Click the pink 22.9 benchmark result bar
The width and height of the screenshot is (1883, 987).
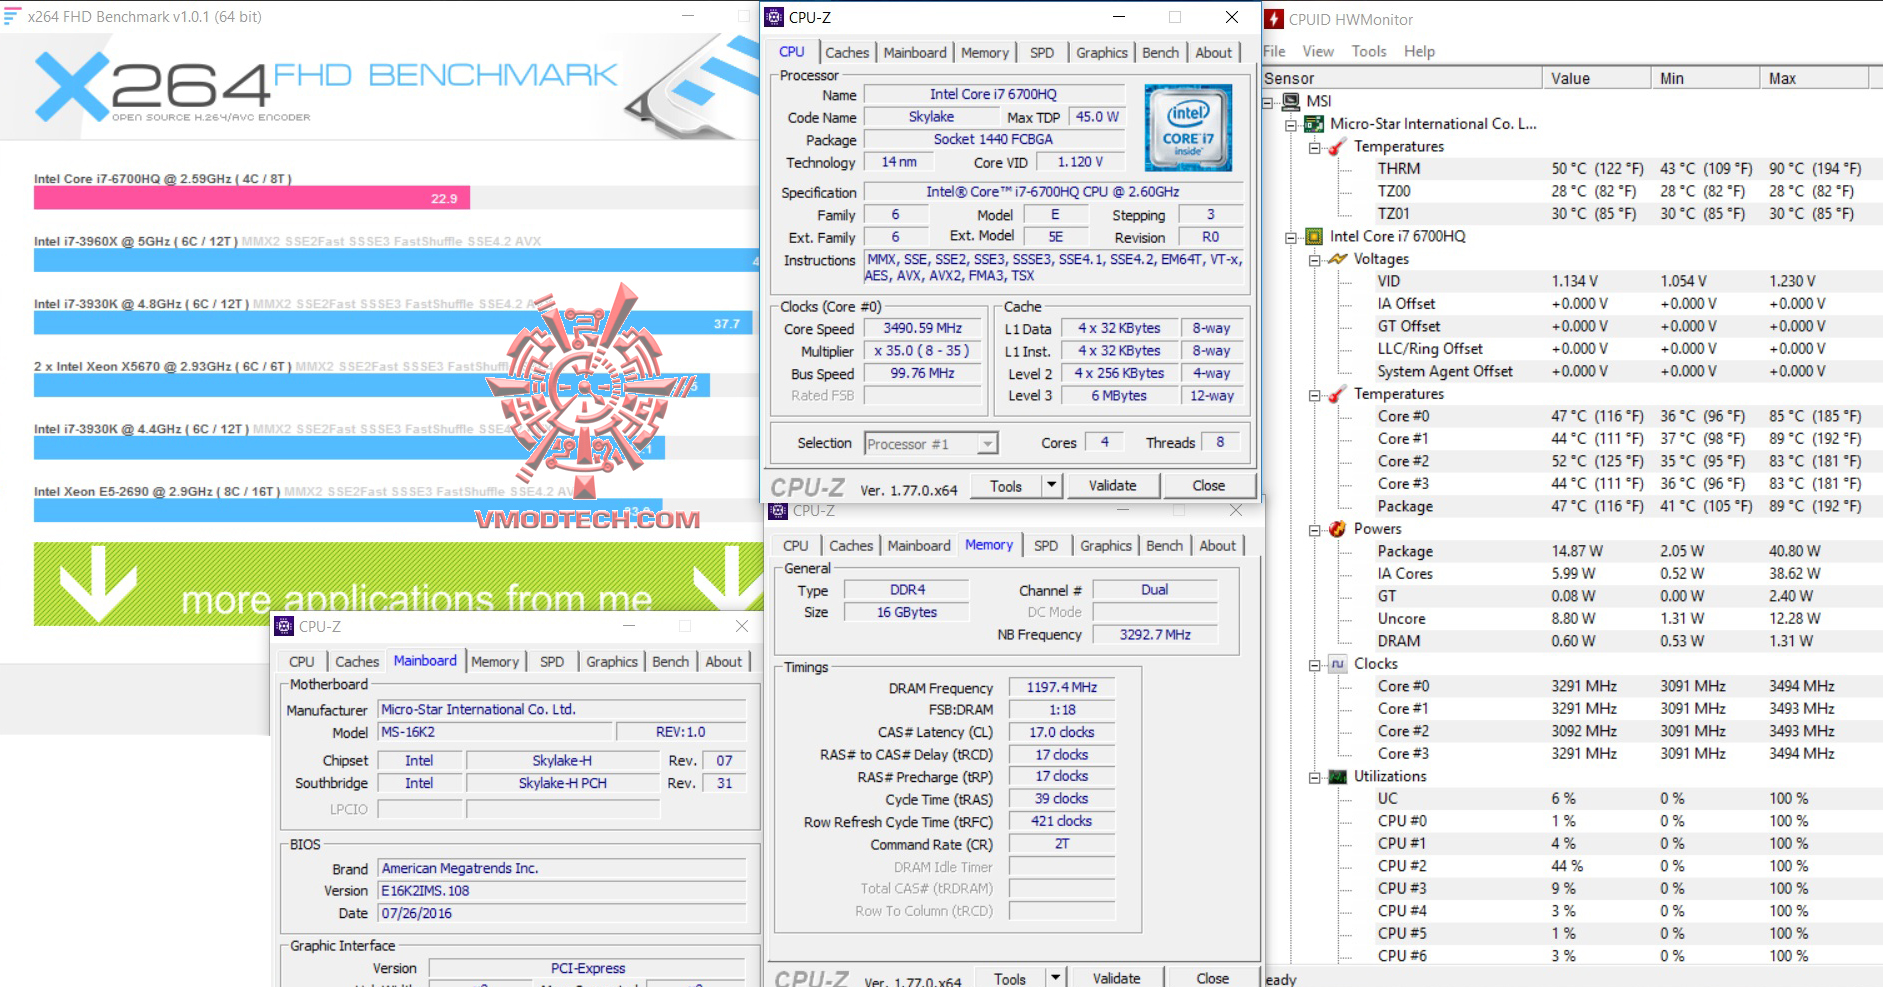pyautogui.click(x=252, y=198)
